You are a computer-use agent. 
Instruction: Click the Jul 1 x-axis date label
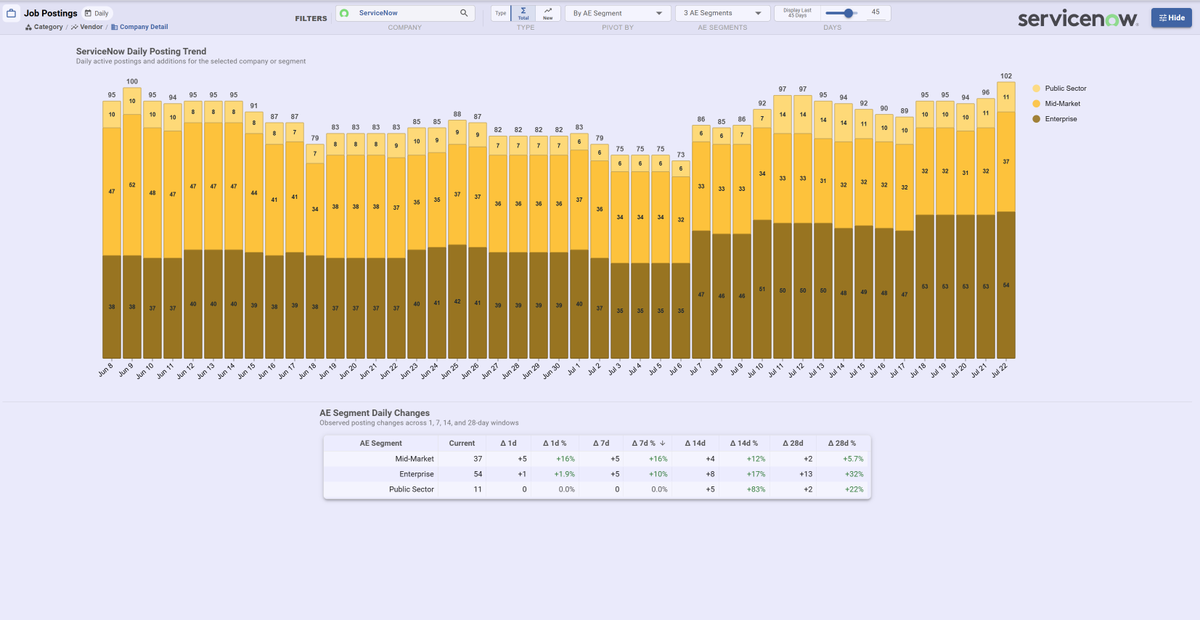(x=576, y=371)
